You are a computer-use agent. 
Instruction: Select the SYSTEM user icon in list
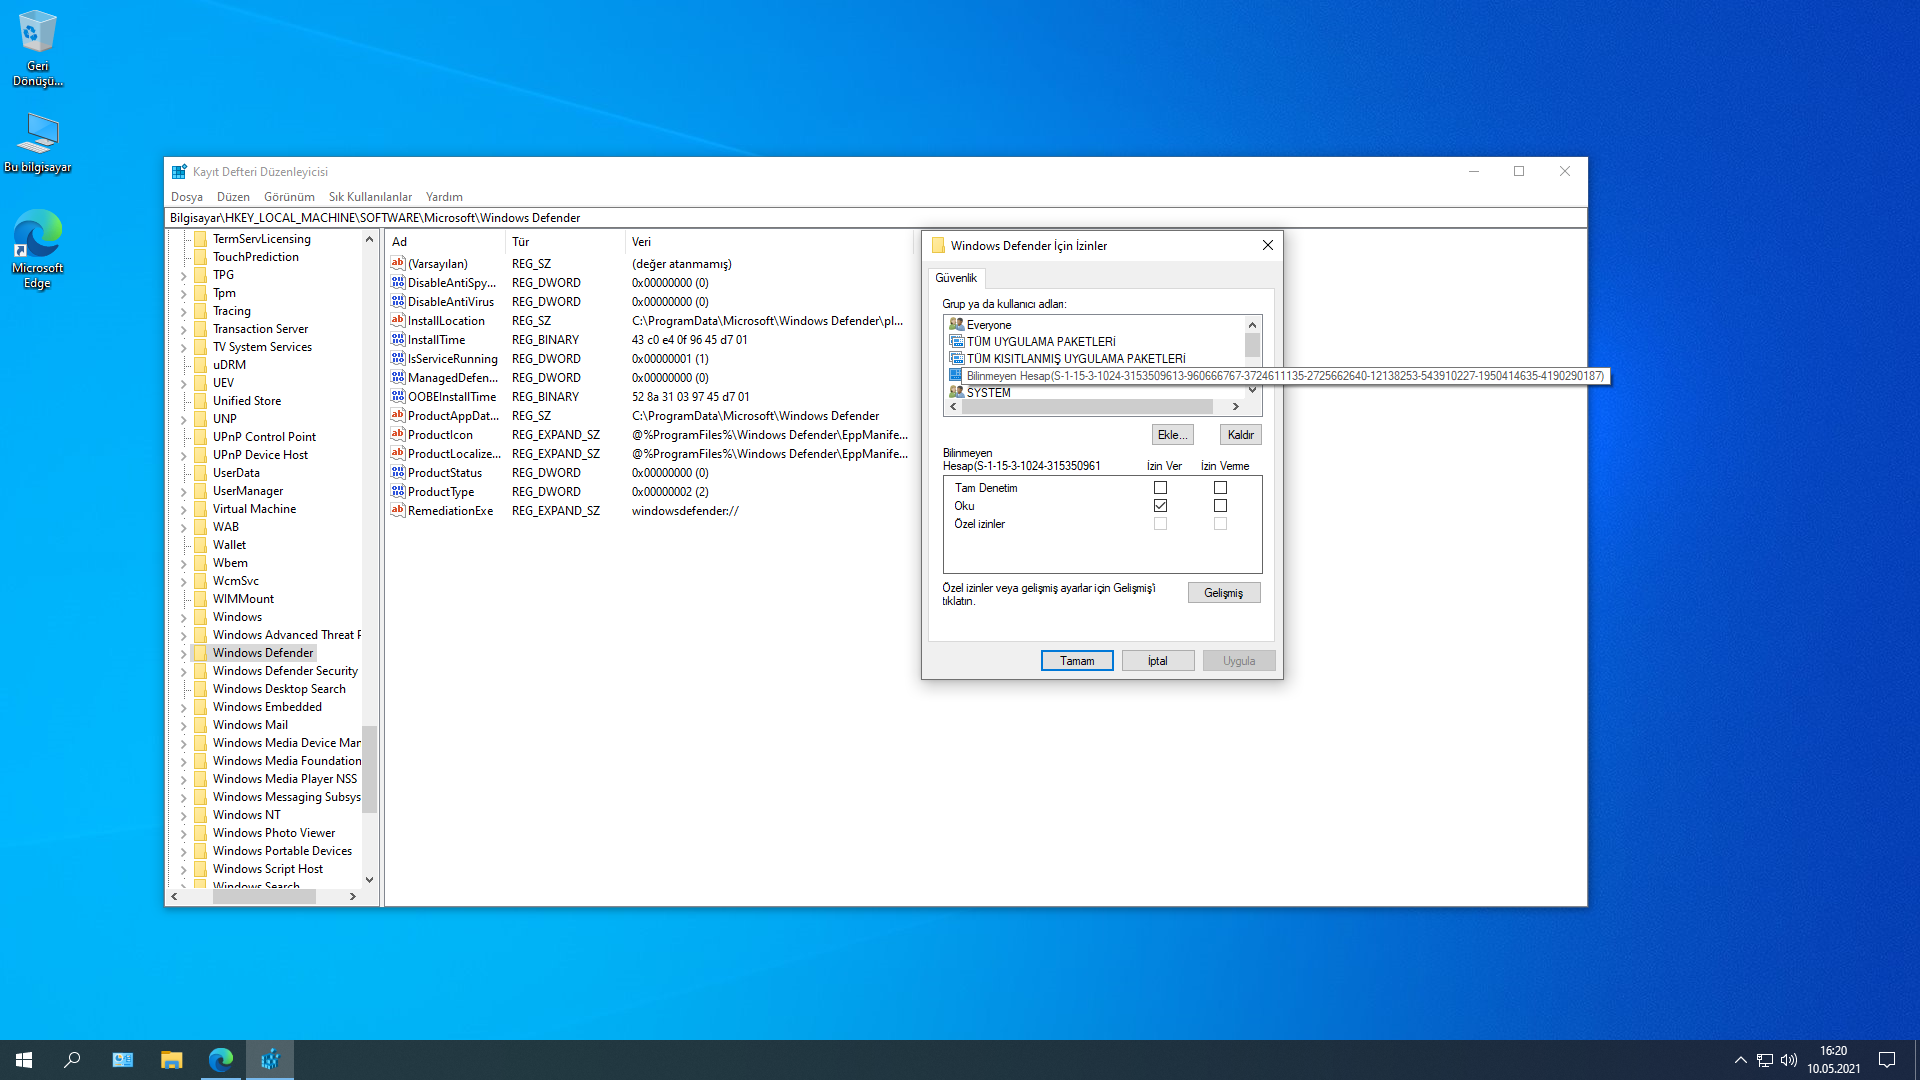[956, 393]
